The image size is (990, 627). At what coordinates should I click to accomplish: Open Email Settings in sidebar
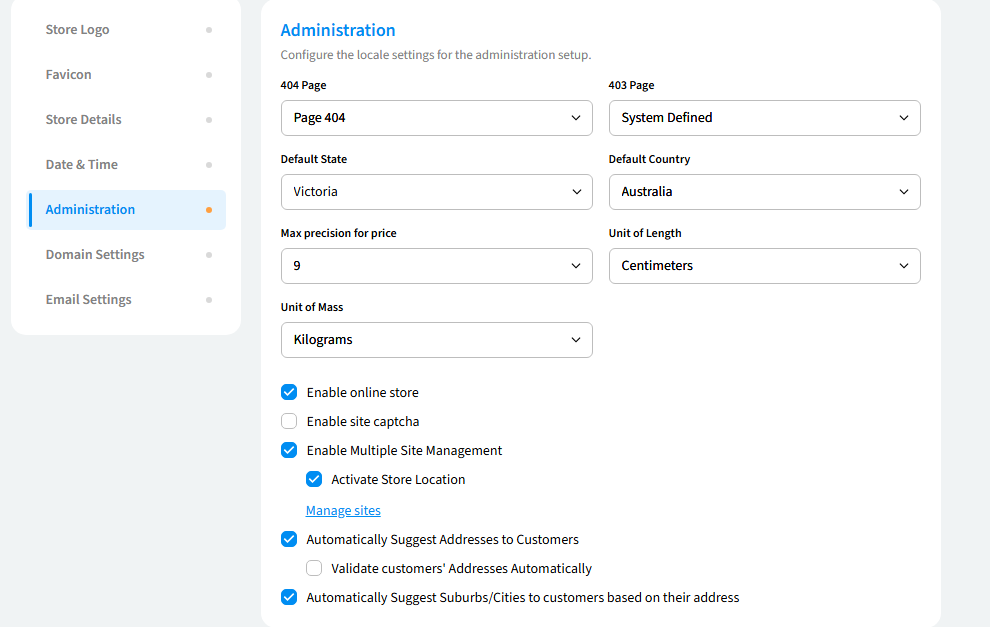89,300
